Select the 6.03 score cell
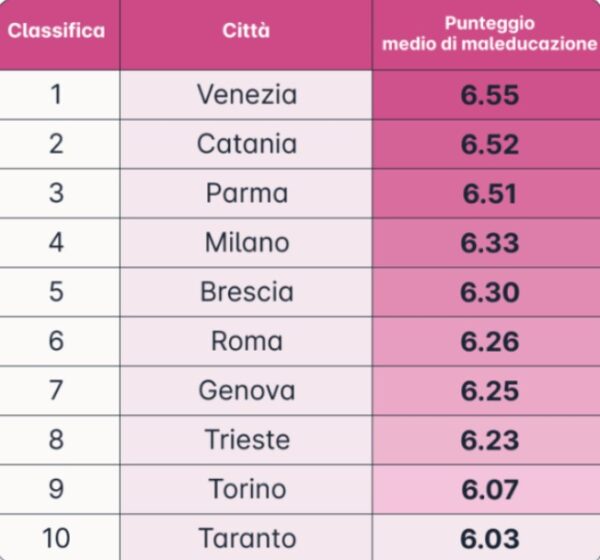 489,538
